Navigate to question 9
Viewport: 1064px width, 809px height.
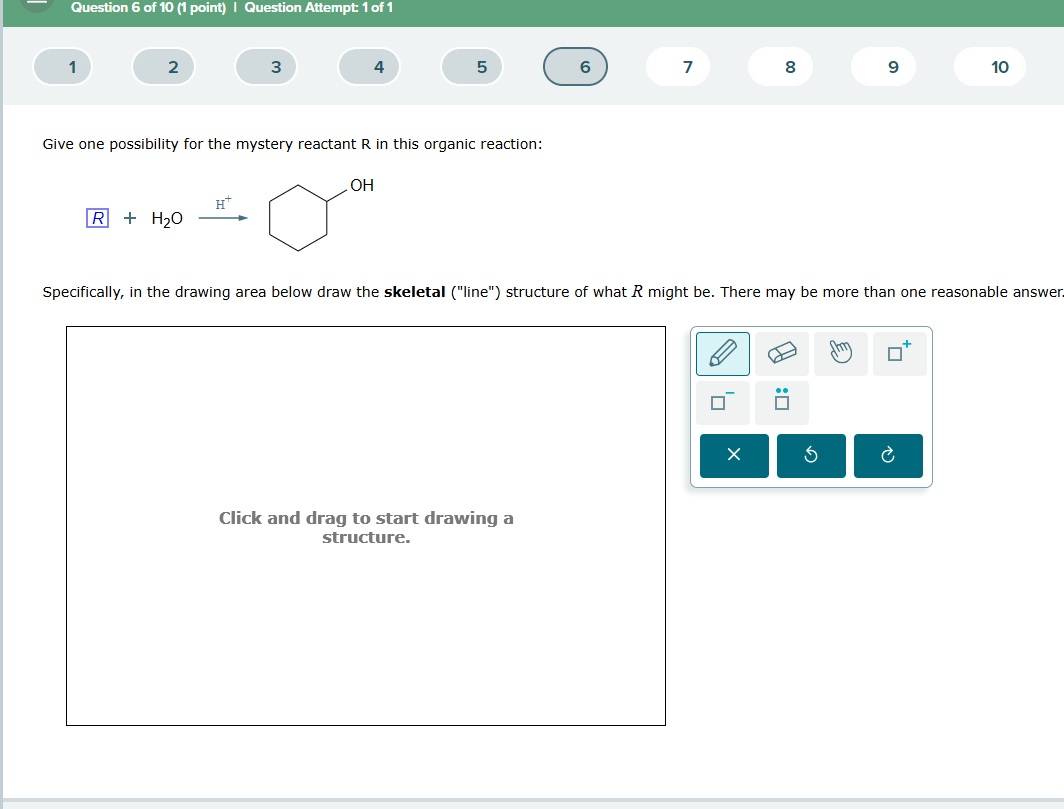point(883,66)
